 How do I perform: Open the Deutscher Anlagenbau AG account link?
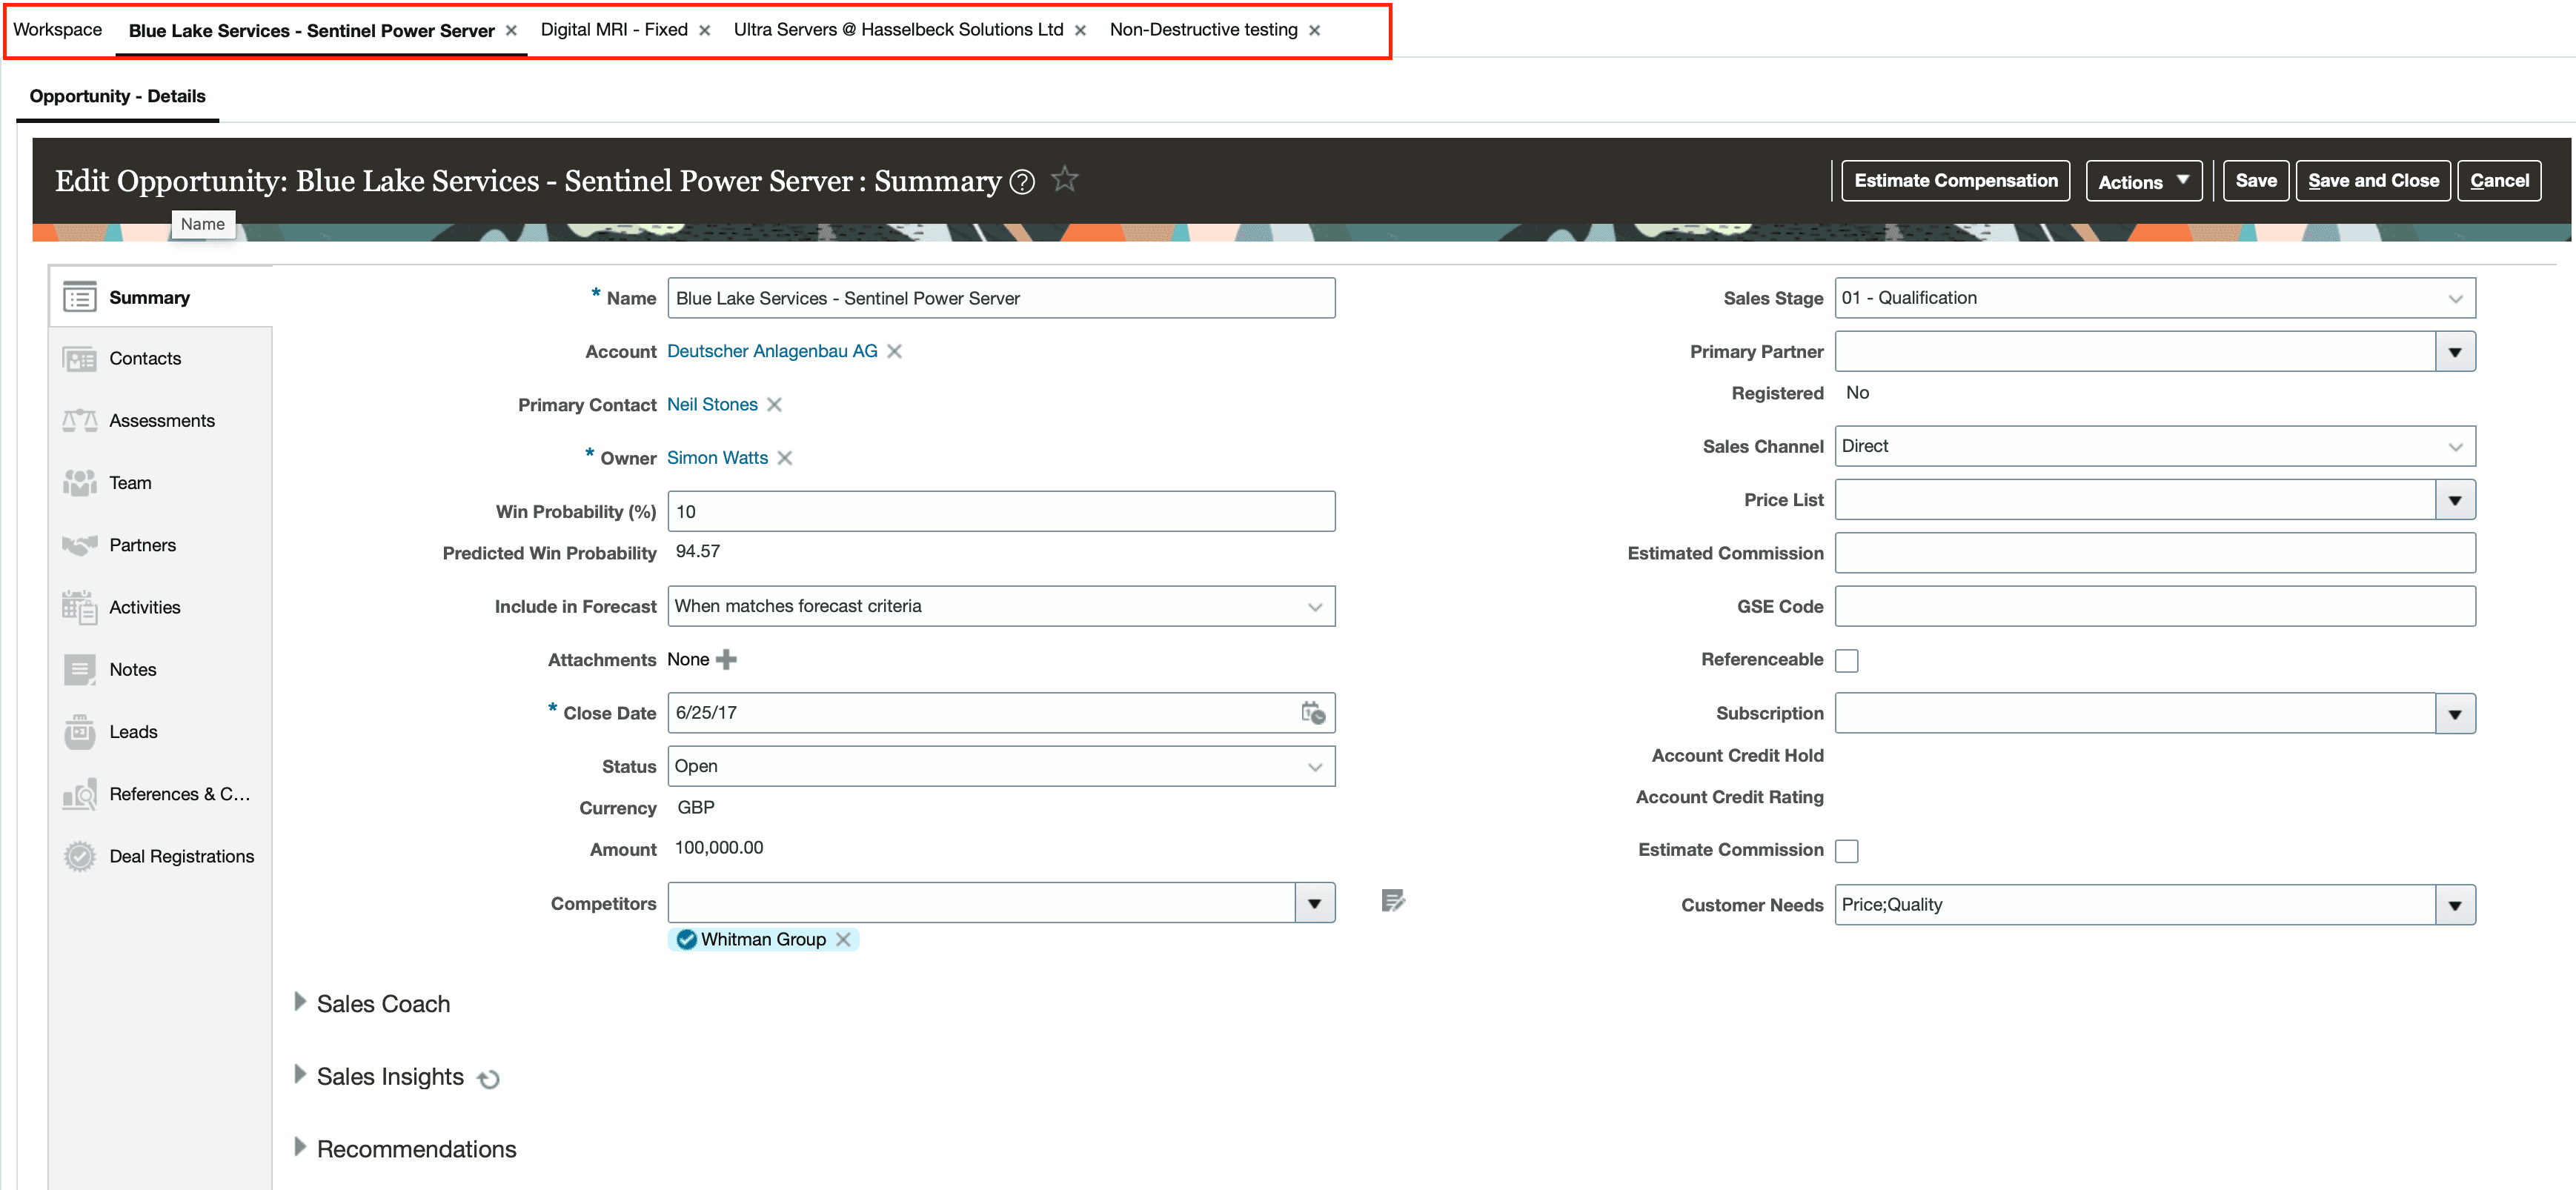(772, 351)
